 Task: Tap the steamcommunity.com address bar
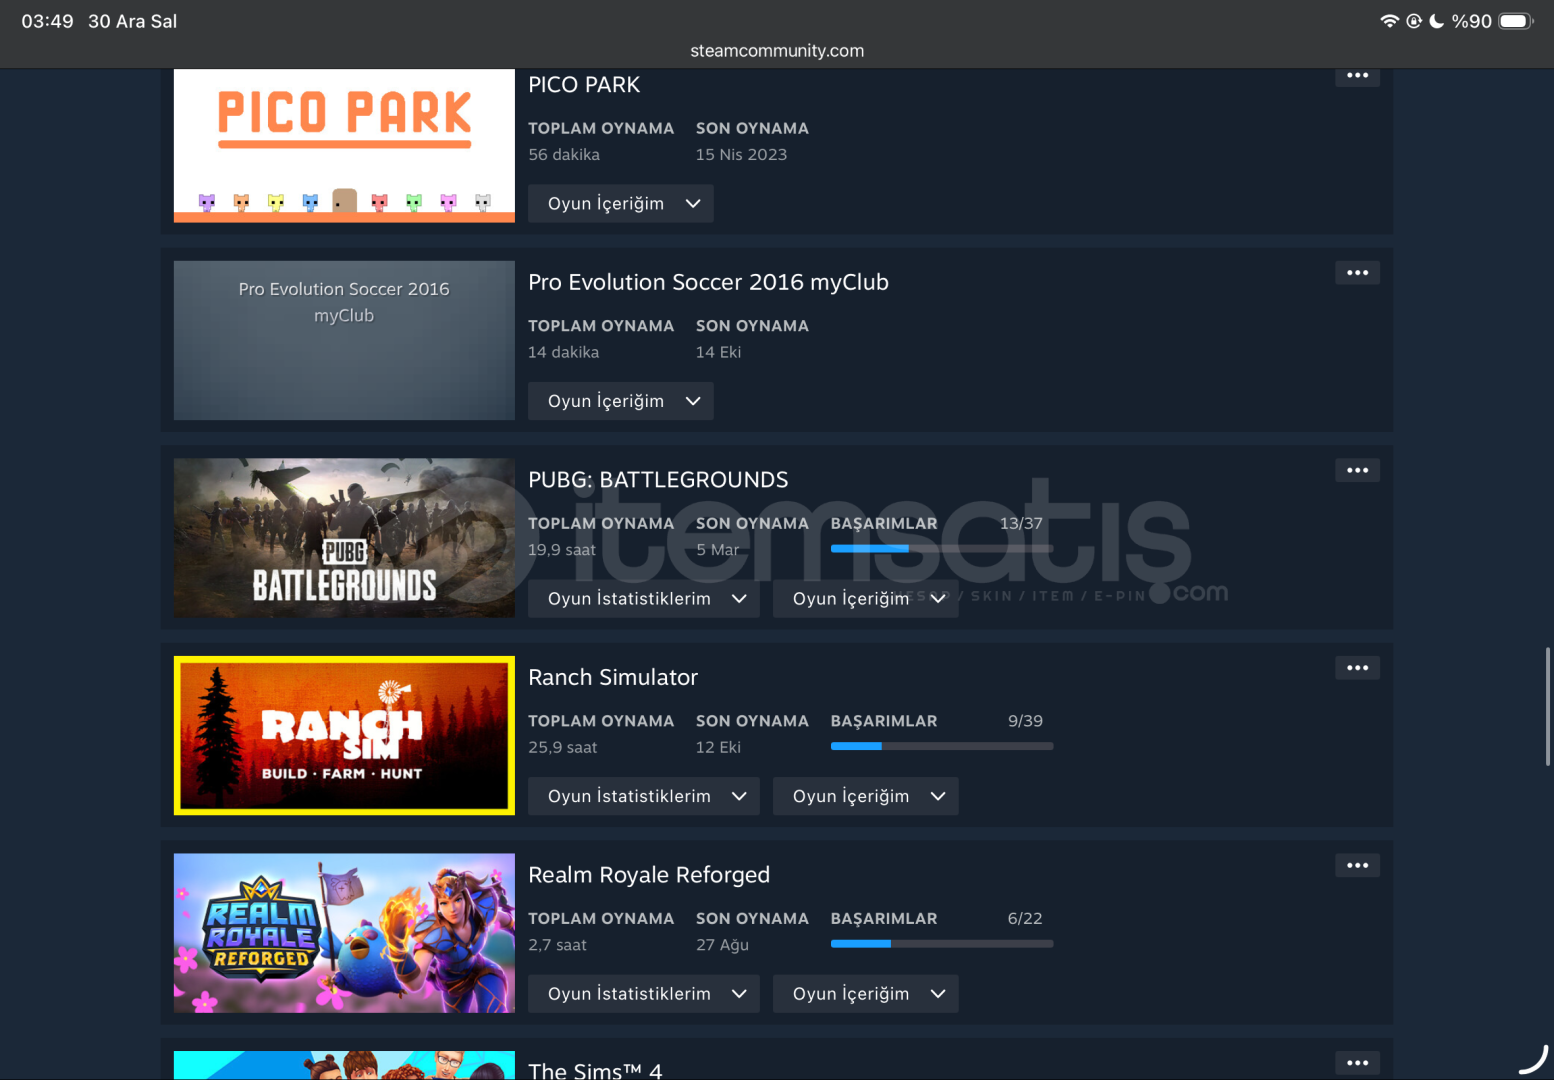(777, 50)
